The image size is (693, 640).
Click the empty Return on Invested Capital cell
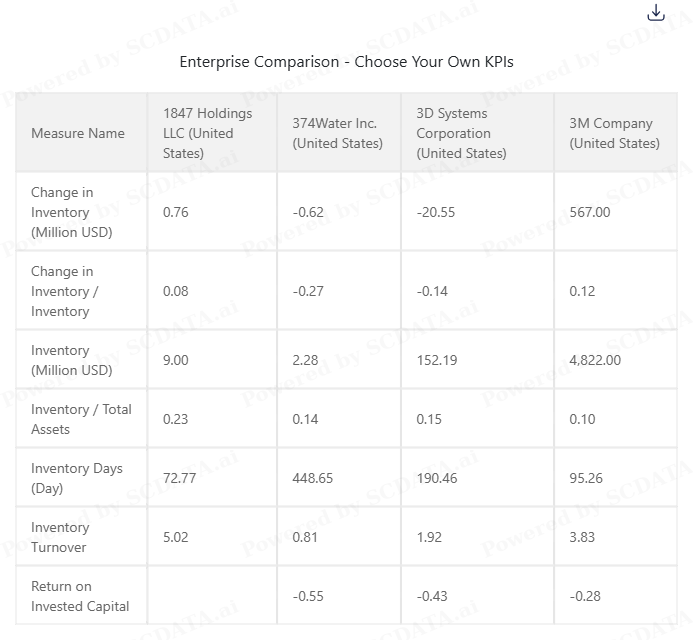pyautogui.click(x=212, y=596)
